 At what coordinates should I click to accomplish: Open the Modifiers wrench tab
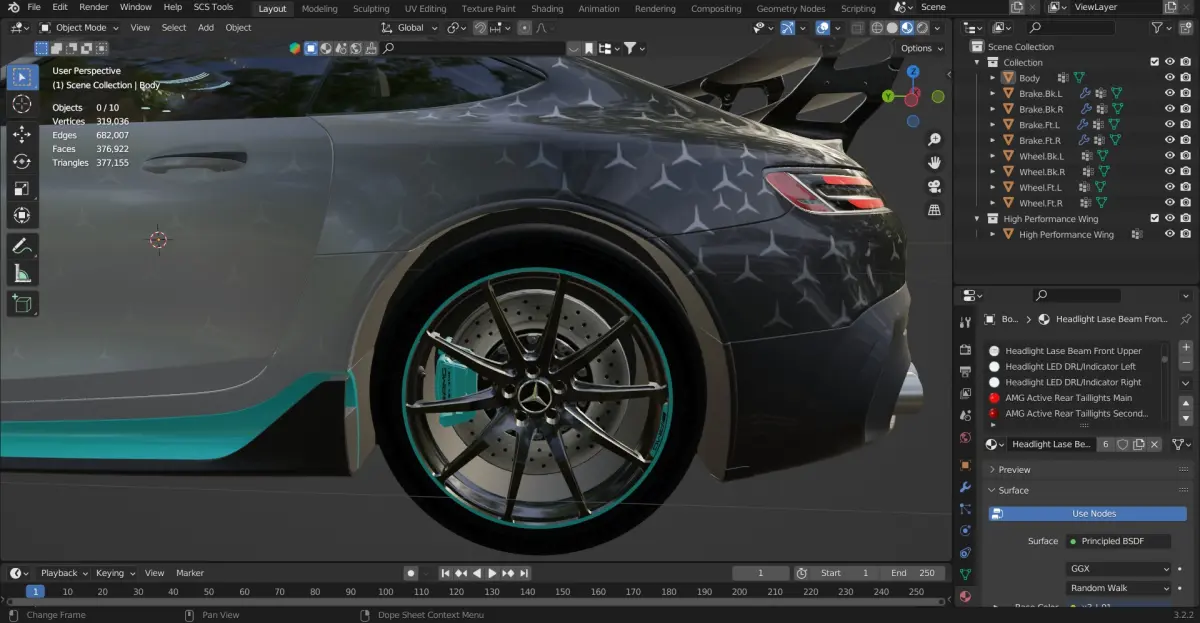click(x=965, y=487)
